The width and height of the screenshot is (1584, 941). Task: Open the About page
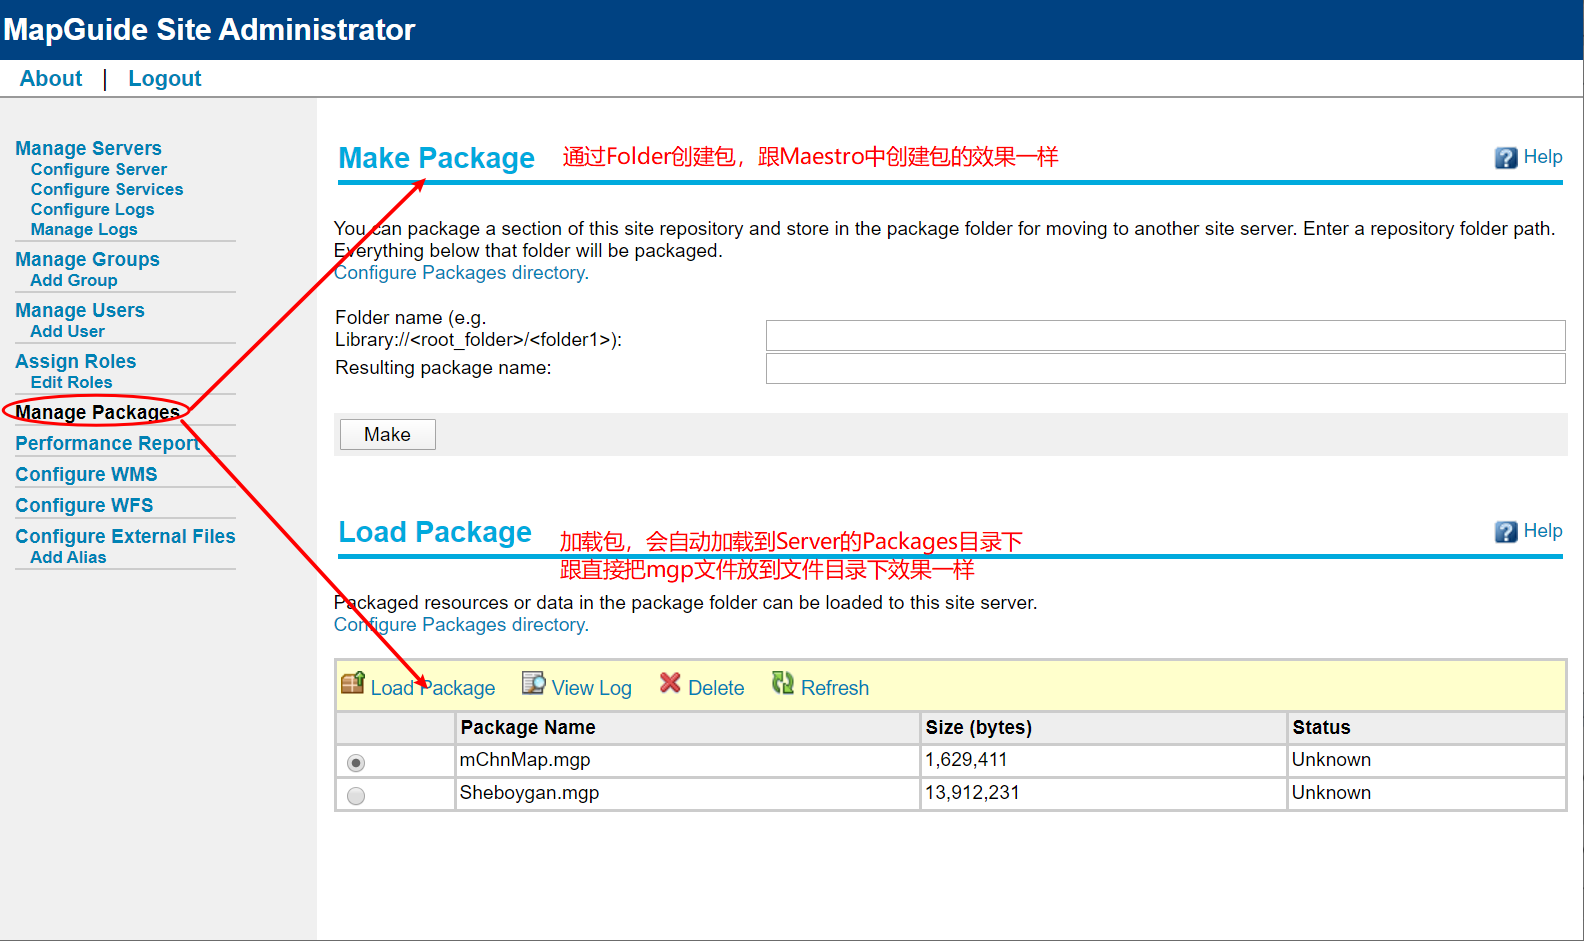51,79
